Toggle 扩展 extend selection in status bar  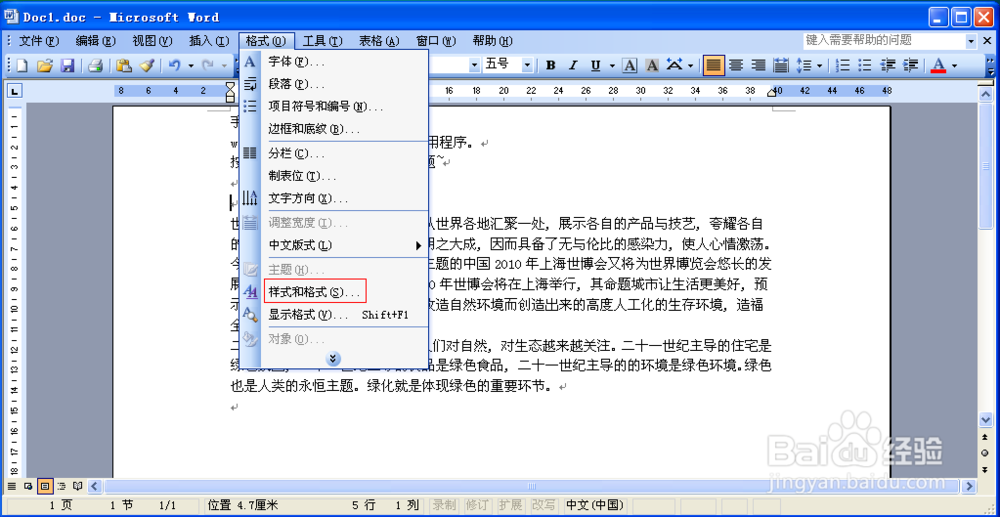tap(511, 506)
